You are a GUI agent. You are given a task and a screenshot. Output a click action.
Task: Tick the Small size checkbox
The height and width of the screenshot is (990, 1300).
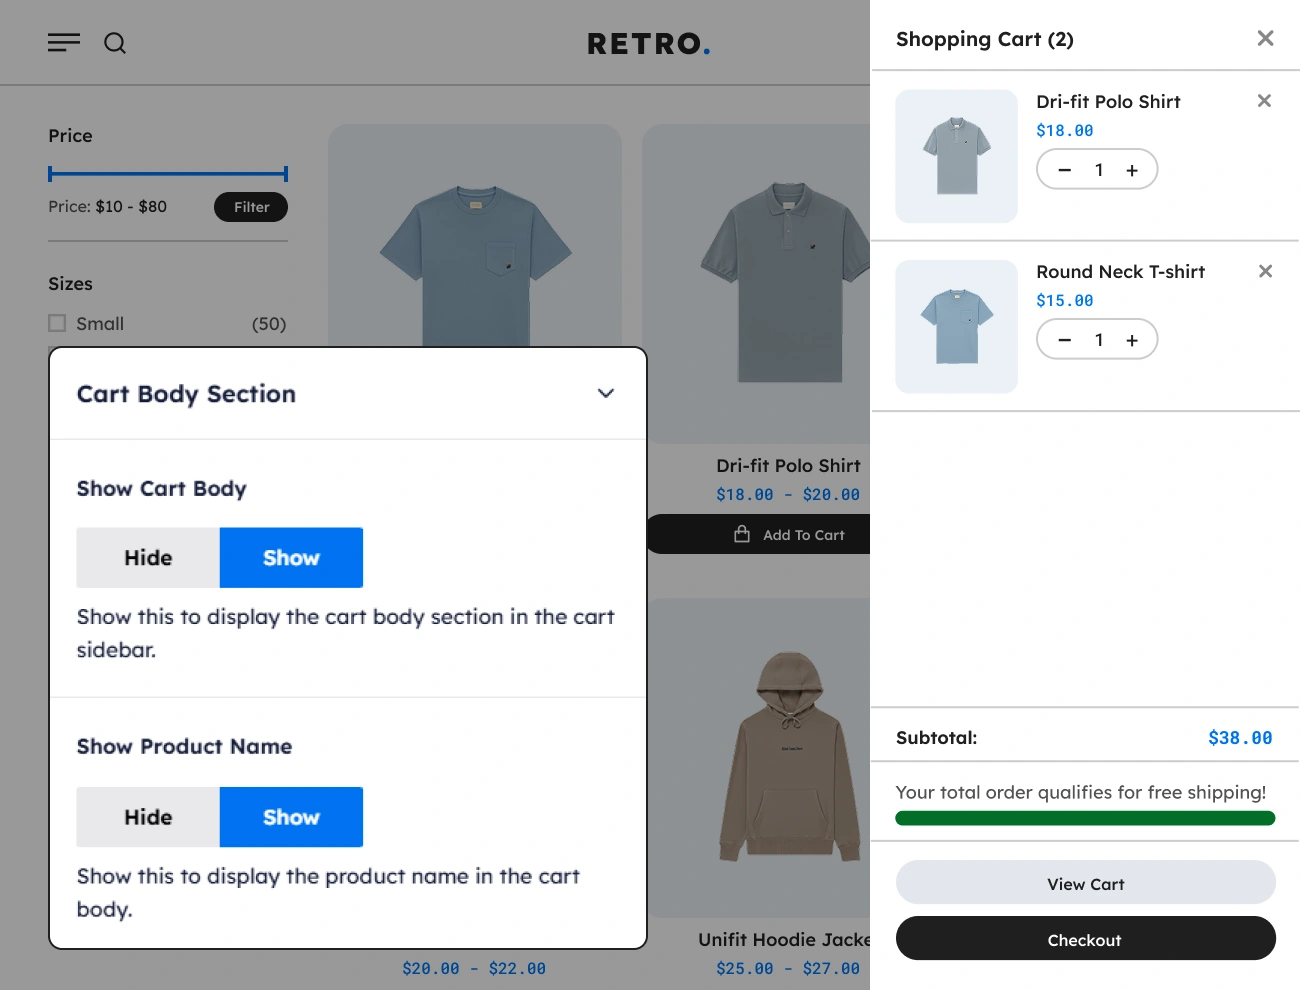[57, 323]
